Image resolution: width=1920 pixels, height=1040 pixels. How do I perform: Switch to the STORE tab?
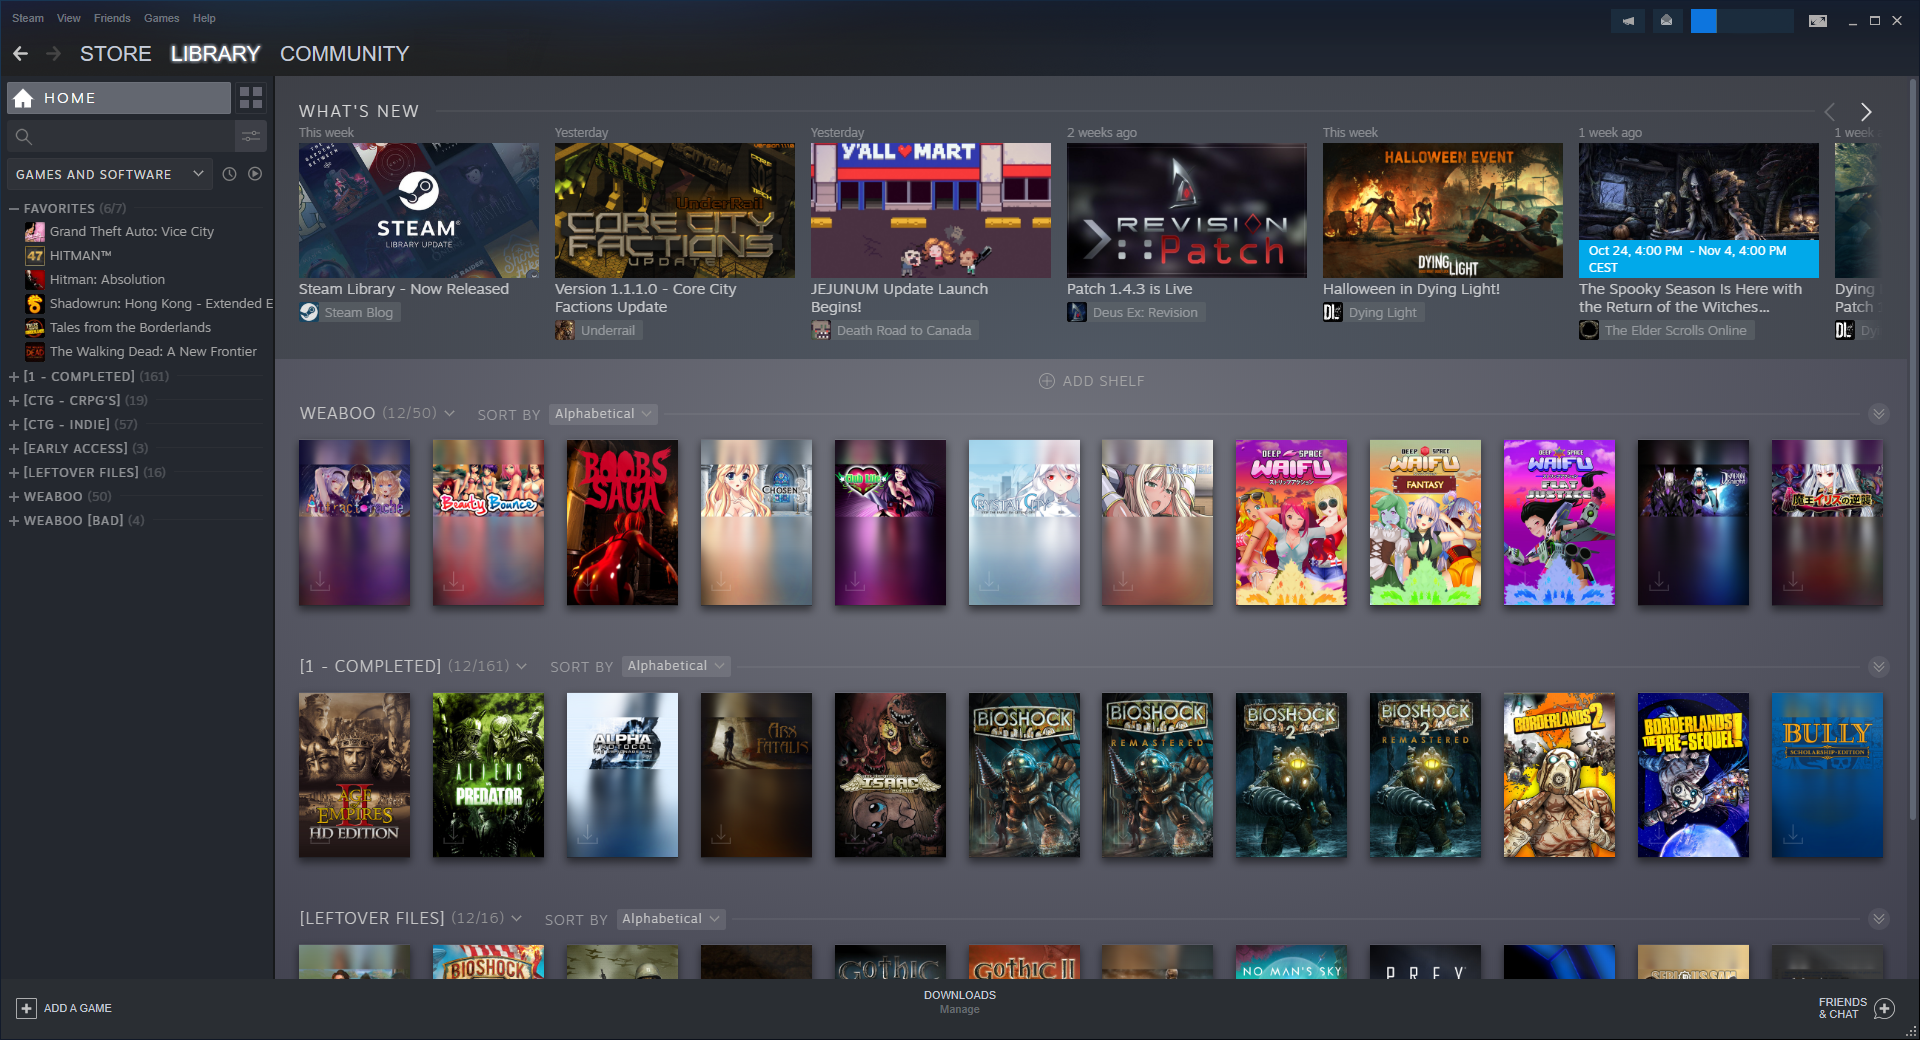[x=116, y=54]
